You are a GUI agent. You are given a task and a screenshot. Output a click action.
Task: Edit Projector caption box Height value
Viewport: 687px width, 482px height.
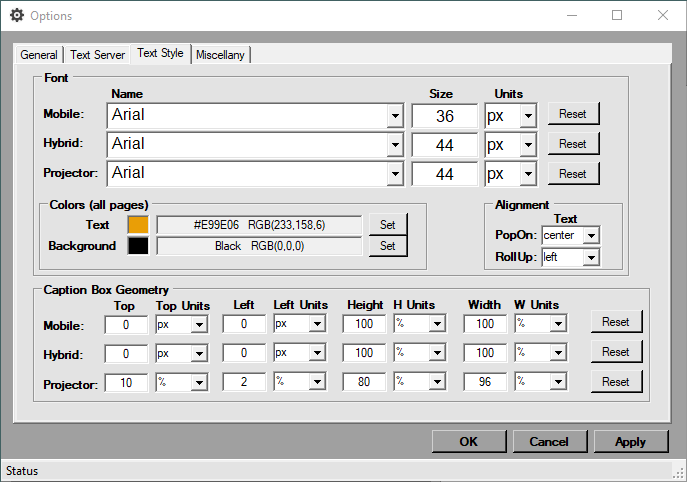click(x=364, y=382)
